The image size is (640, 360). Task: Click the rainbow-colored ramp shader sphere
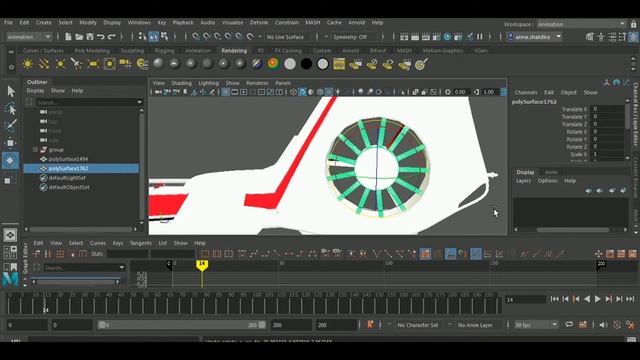(x=273, y=64)
